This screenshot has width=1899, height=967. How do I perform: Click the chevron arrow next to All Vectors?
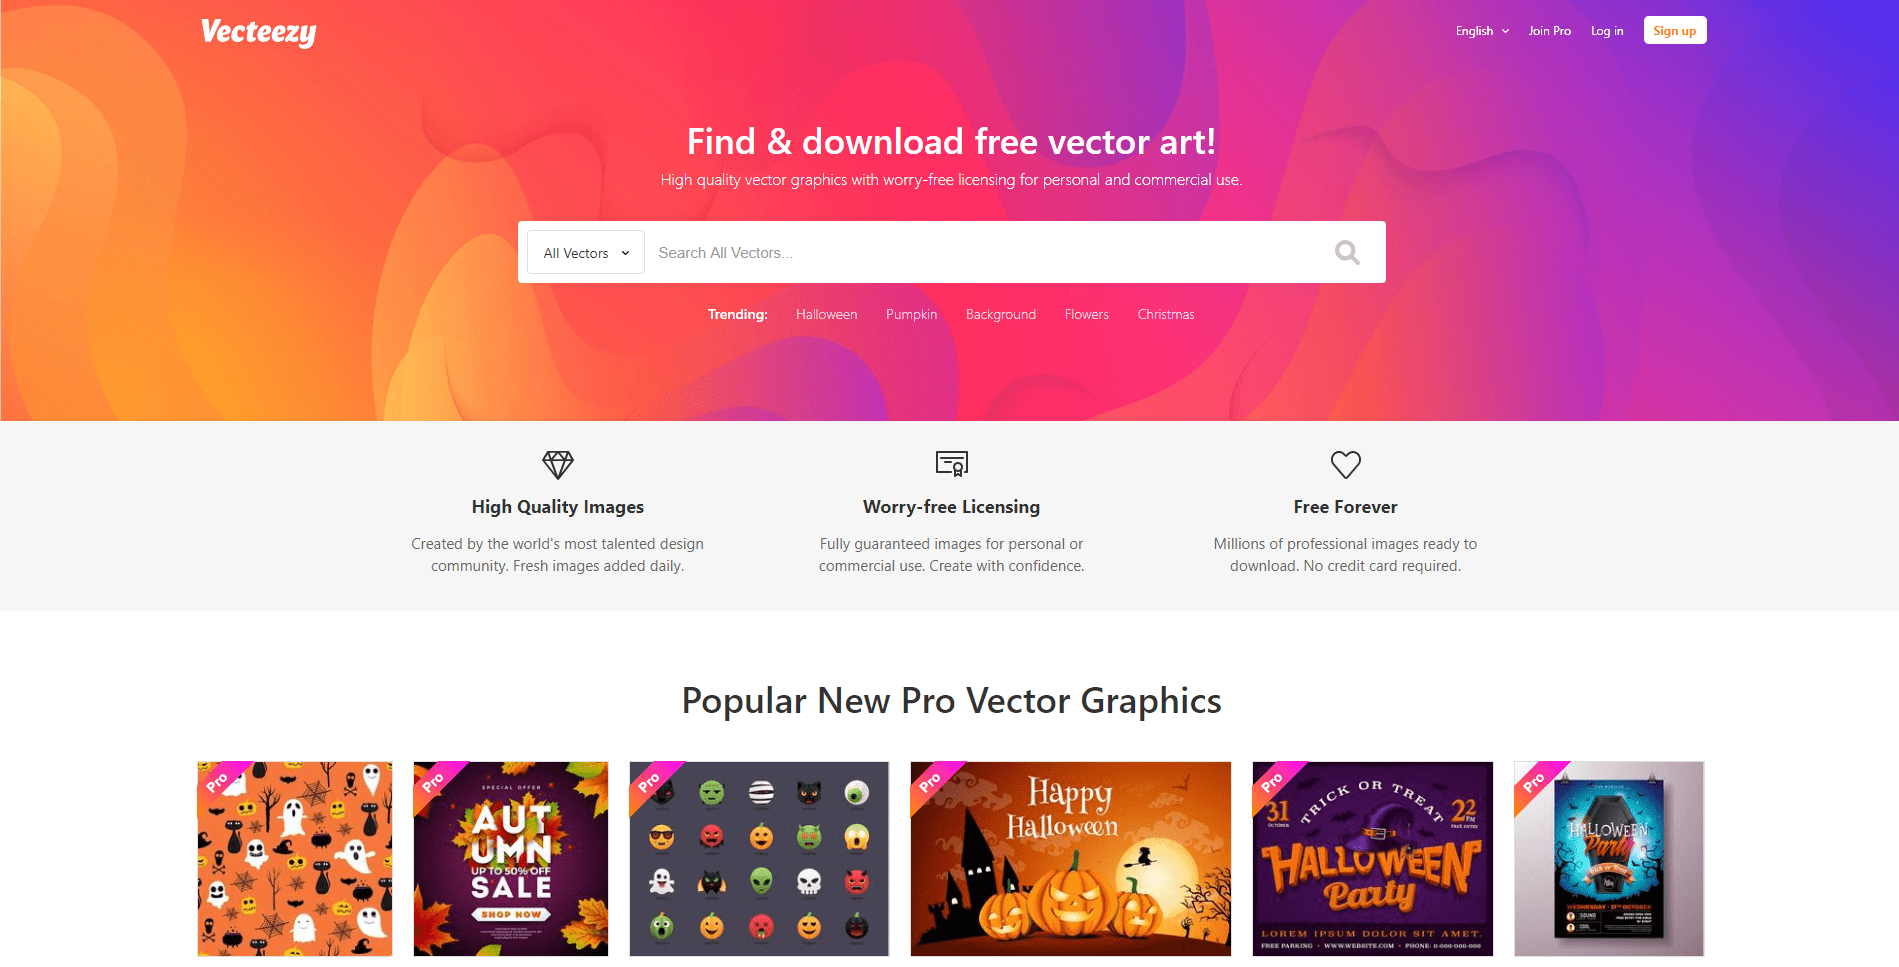pyautogui.click(x=625, y=253)
